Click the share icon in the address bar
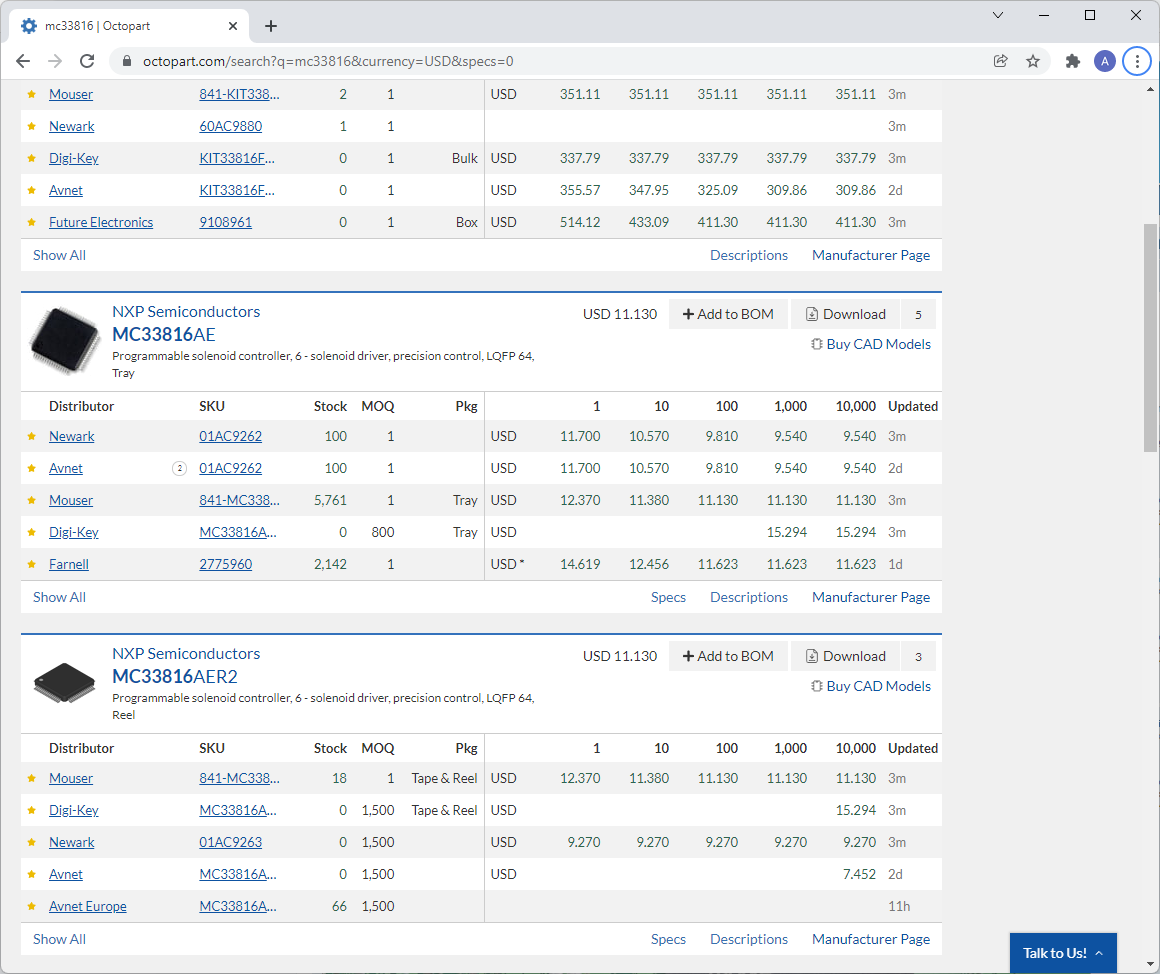1160x974 pixels. (1000, 61)
